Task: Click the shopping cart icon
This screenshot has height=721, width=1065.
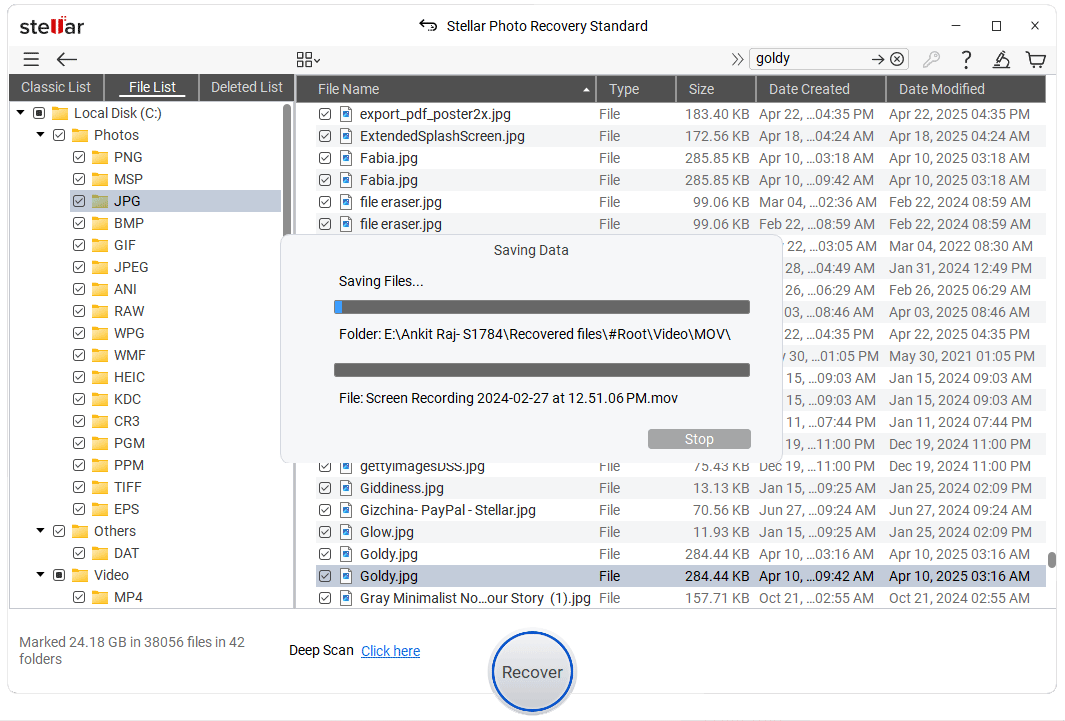Action: [1036, 59]
